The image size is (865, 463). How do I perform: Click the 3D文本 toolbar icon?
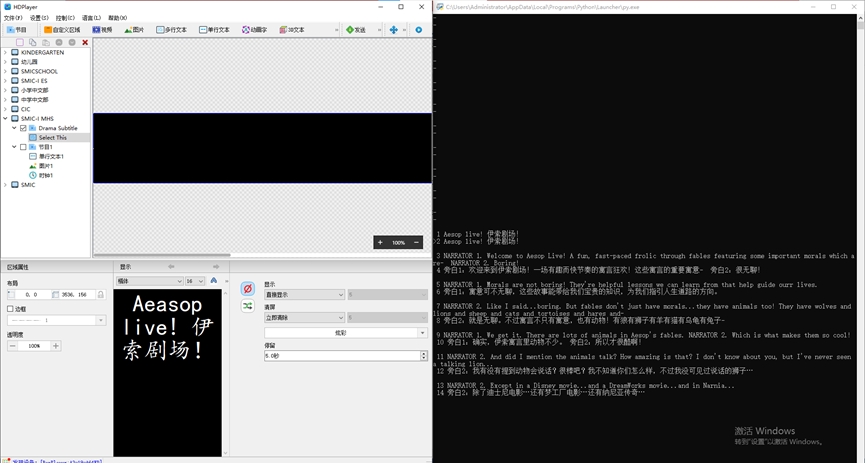(x=290, y=30)
